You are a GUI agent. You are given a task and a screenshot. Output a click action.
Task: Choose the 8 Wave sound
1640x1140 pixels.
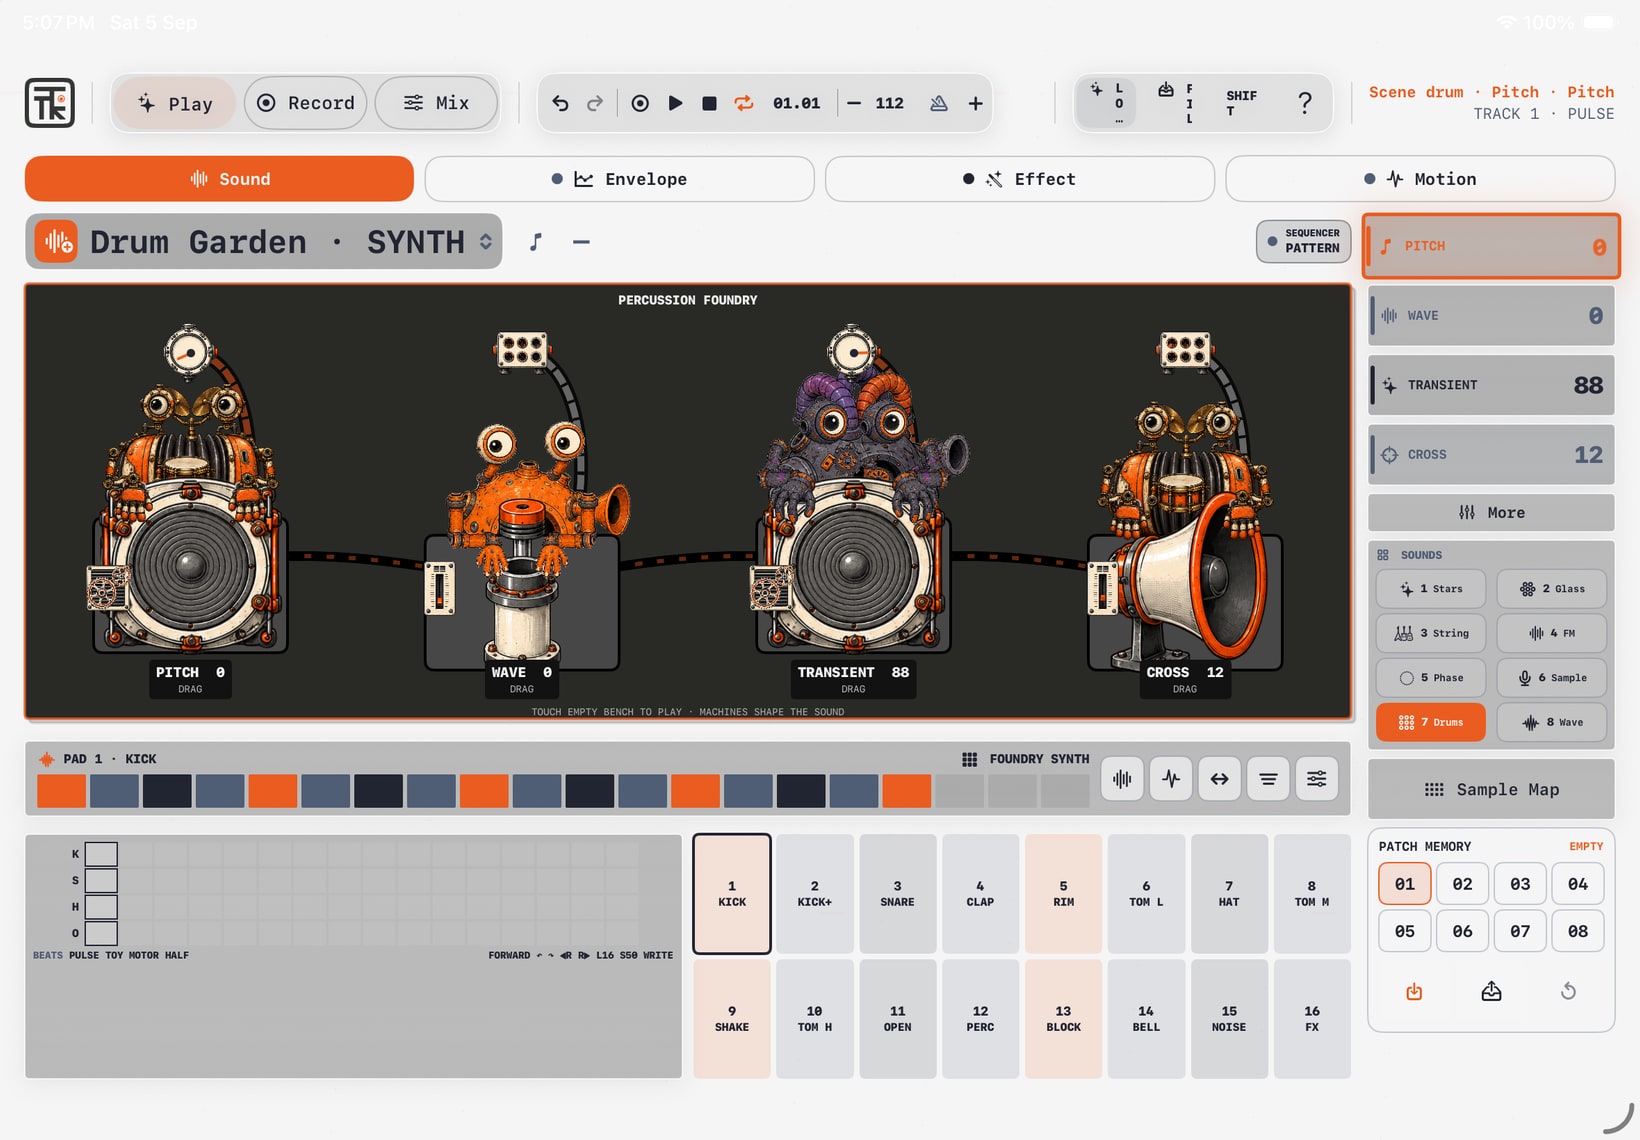(1552, 722)
